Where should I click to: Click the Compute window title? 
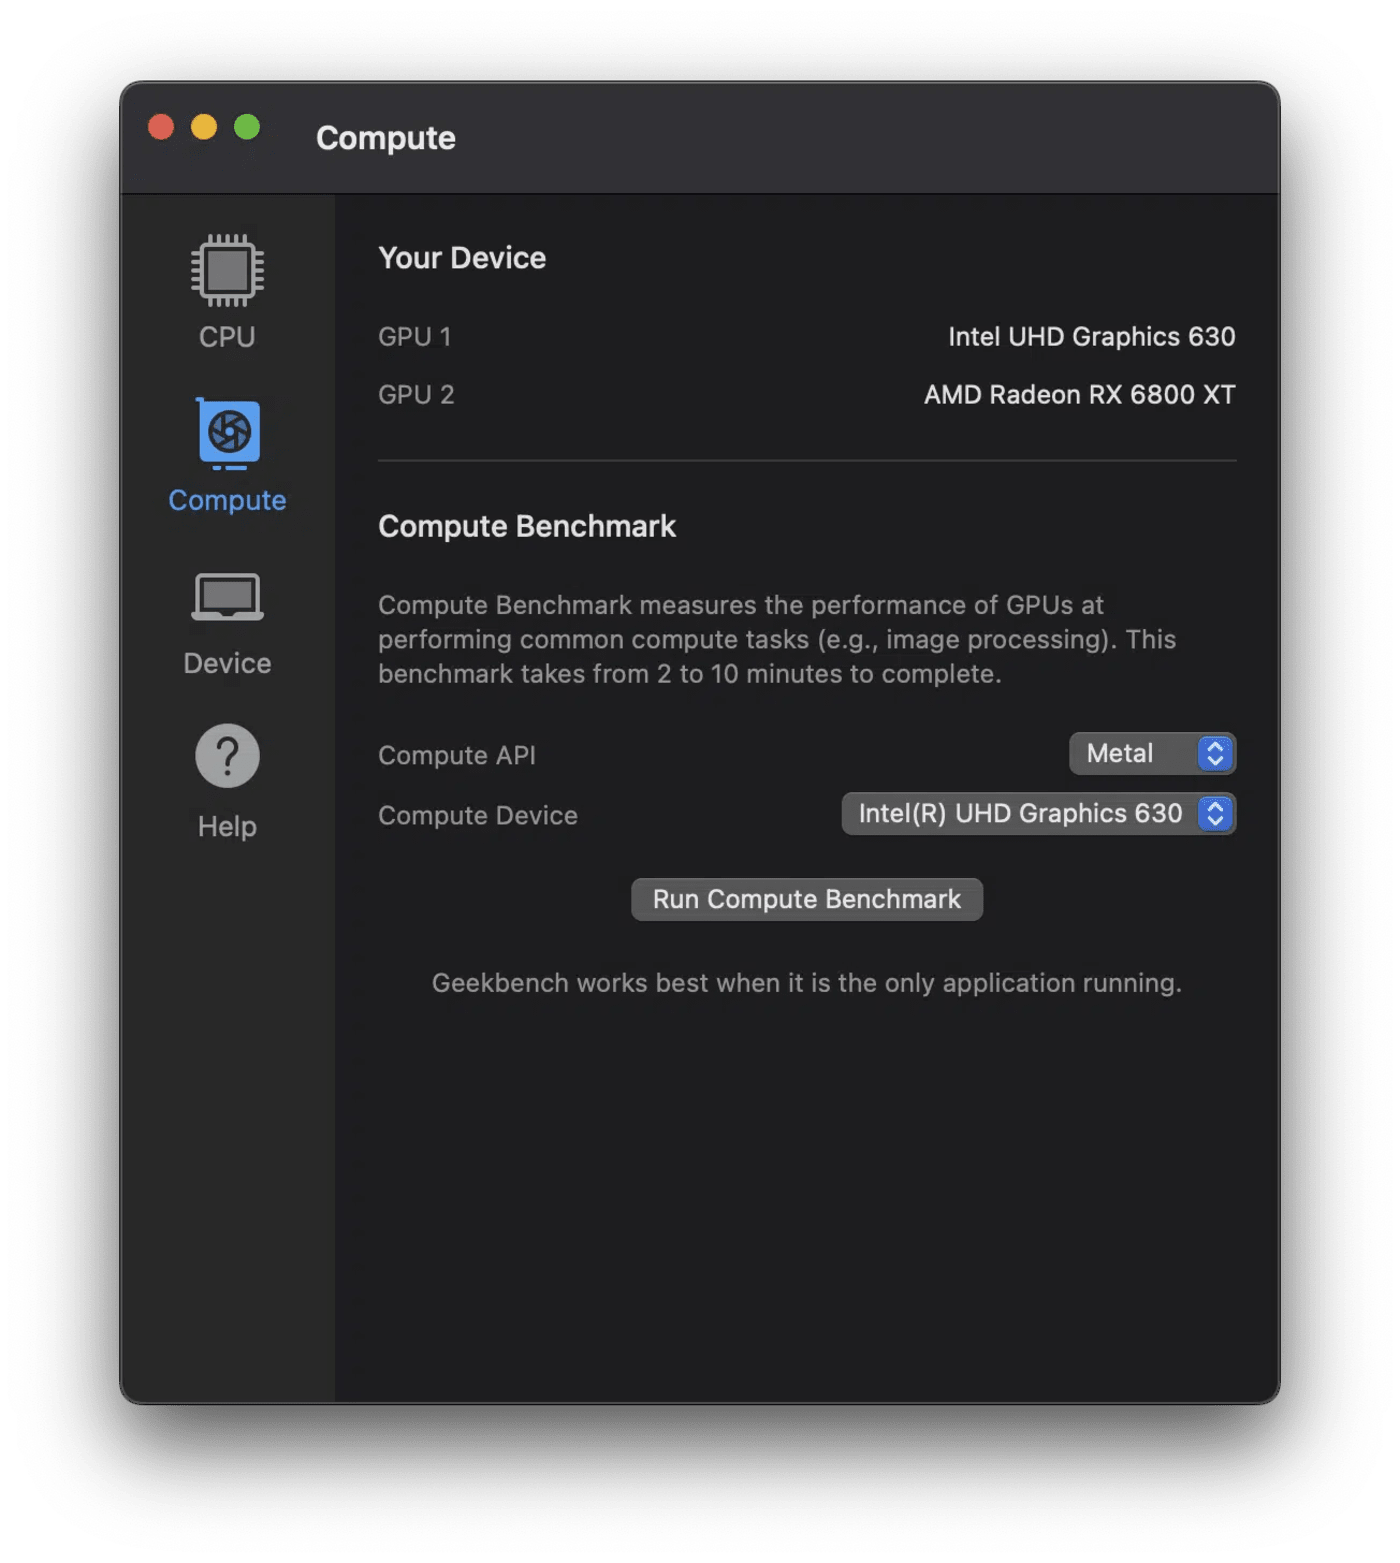pyautogui.click(x=386, y=138)
